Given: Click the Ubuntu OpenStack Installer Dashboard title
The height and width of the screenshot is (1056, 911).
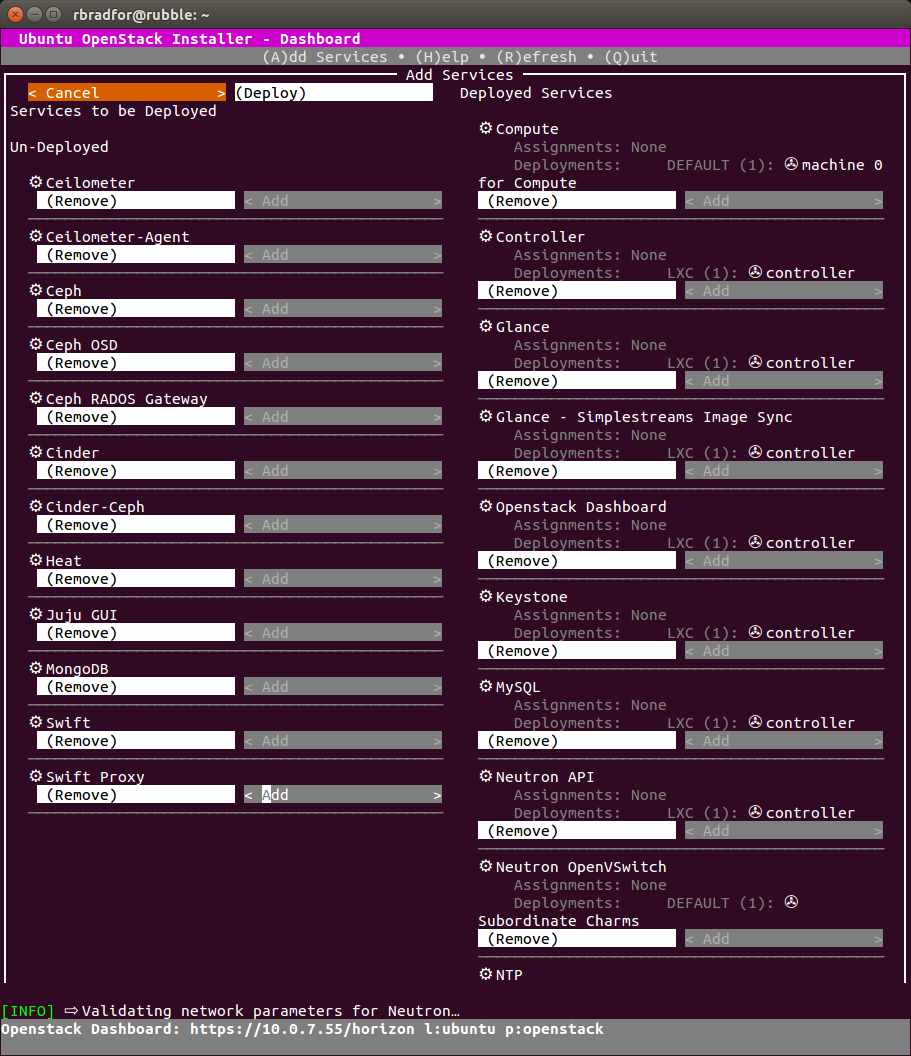Looking at the screenshot, I should tap(189, 38).
